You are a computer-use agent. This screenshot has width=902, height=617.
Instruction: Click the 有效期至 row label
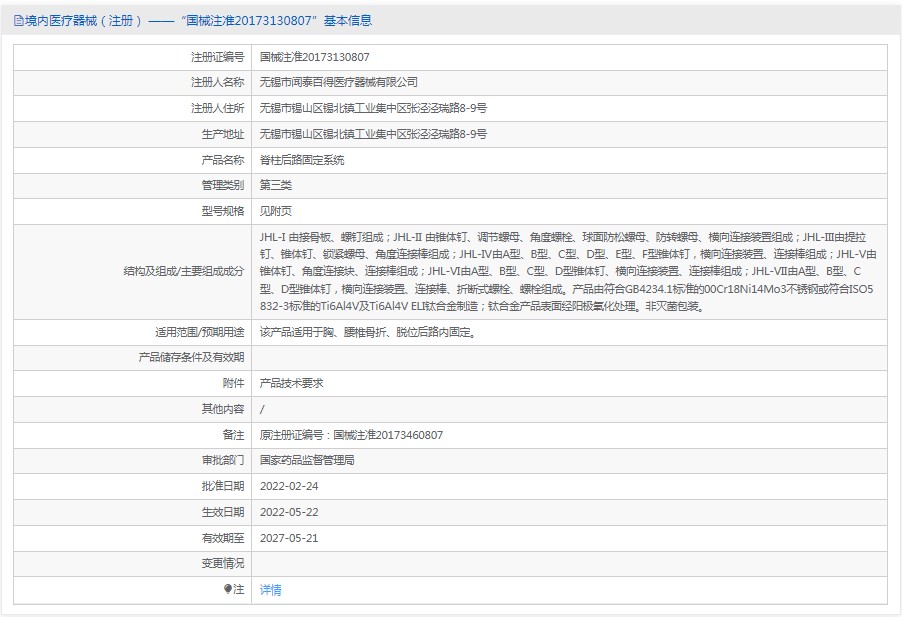pos(223,538)
